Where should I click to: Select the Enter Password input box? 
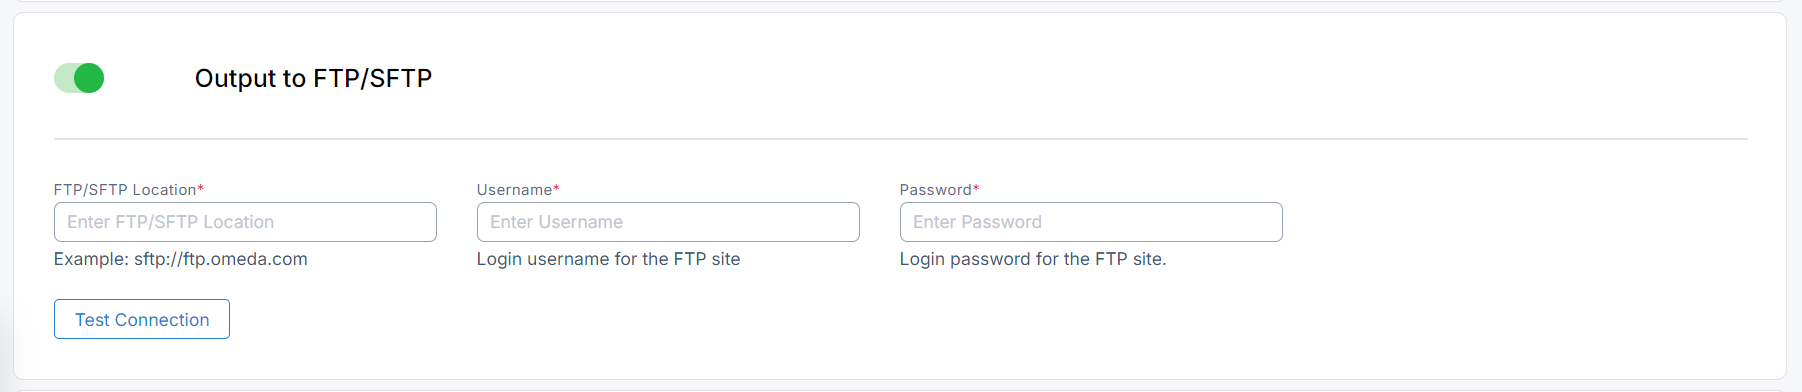pos(1091,222)
